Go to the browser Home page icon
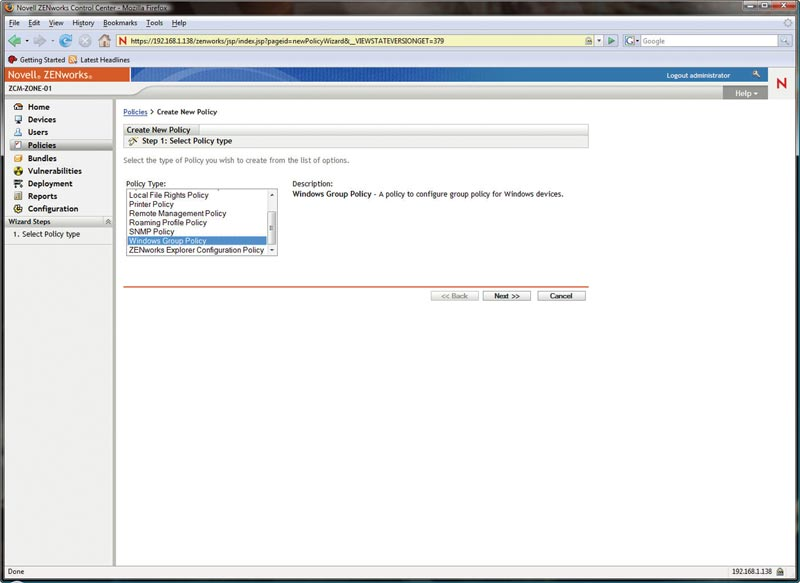Image resolution: width=800 pixels, height=583 pixels. pyautogui.click(x=105, y=41)
